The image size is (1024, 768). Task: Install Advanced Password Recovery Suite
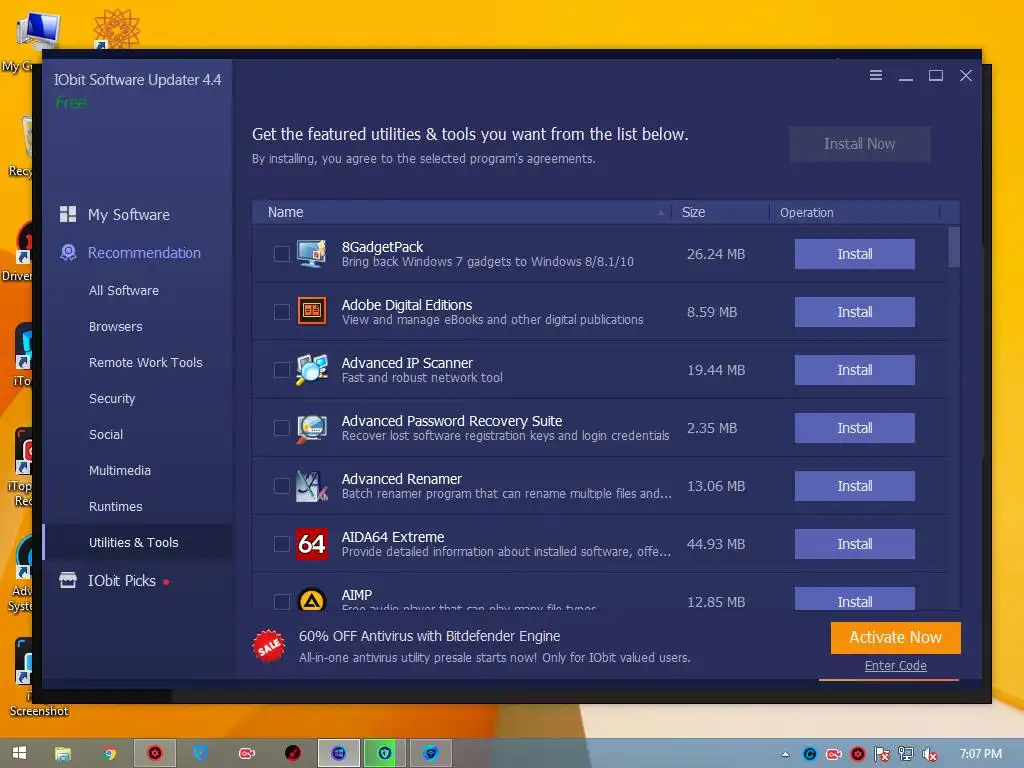[854, 428]
